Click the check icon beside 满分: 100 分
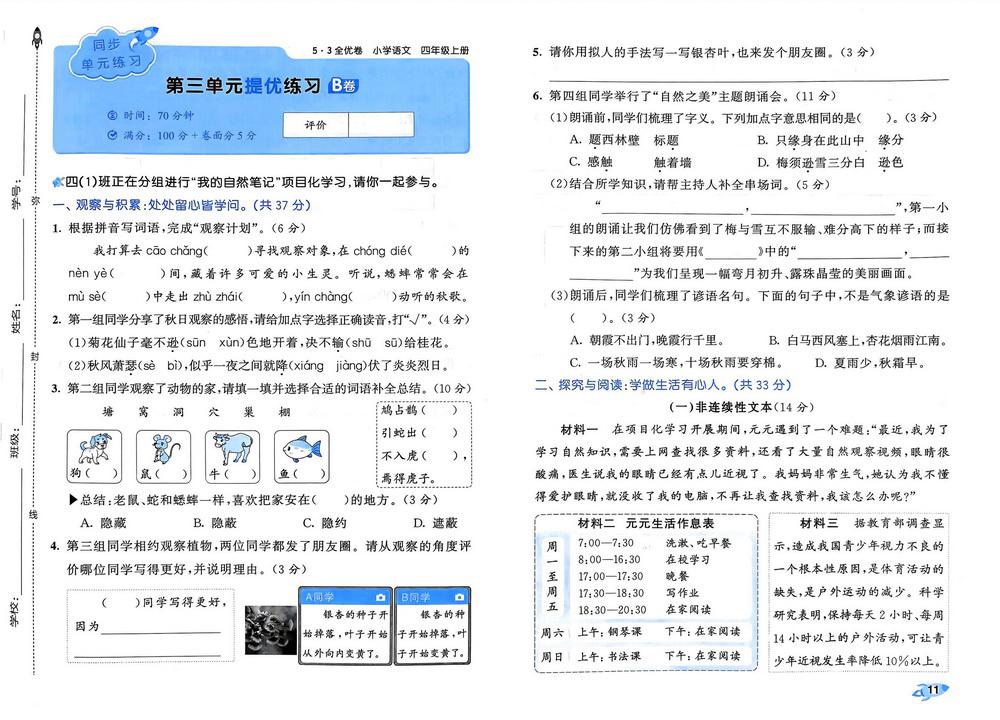1000x720 pixels. [x=112, y=135]
